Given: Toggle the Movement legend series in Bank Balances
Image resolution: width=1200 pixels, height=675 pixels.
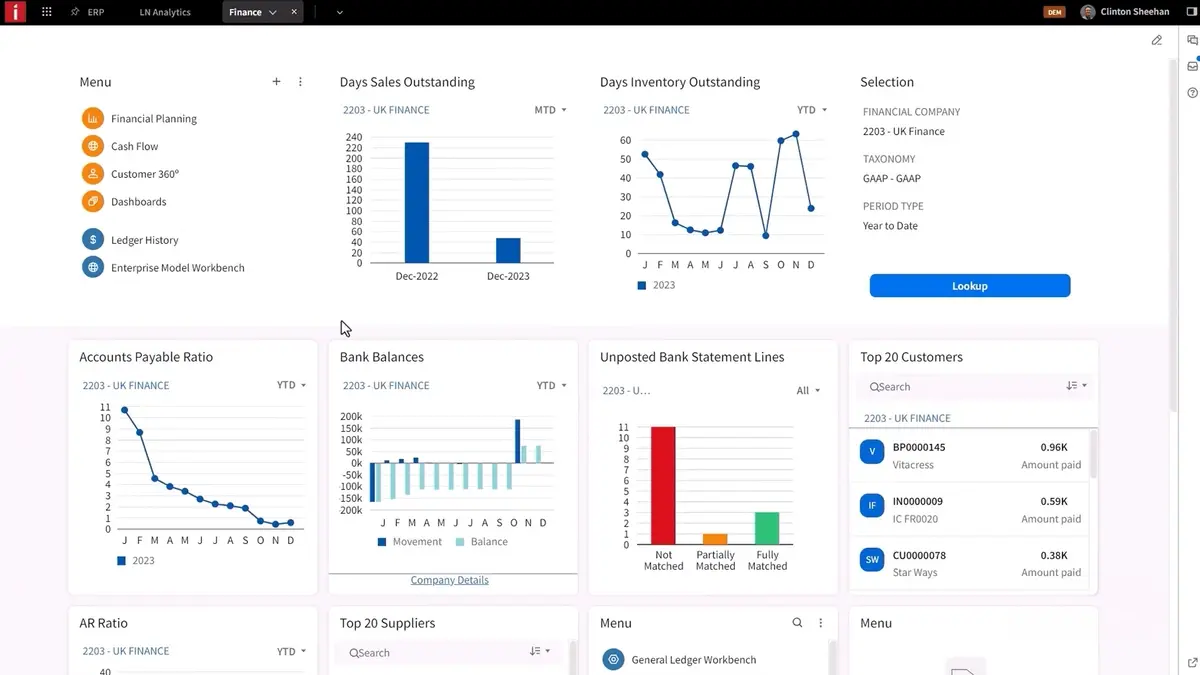Looking at the screenshot, I should [x=409, y=542].
